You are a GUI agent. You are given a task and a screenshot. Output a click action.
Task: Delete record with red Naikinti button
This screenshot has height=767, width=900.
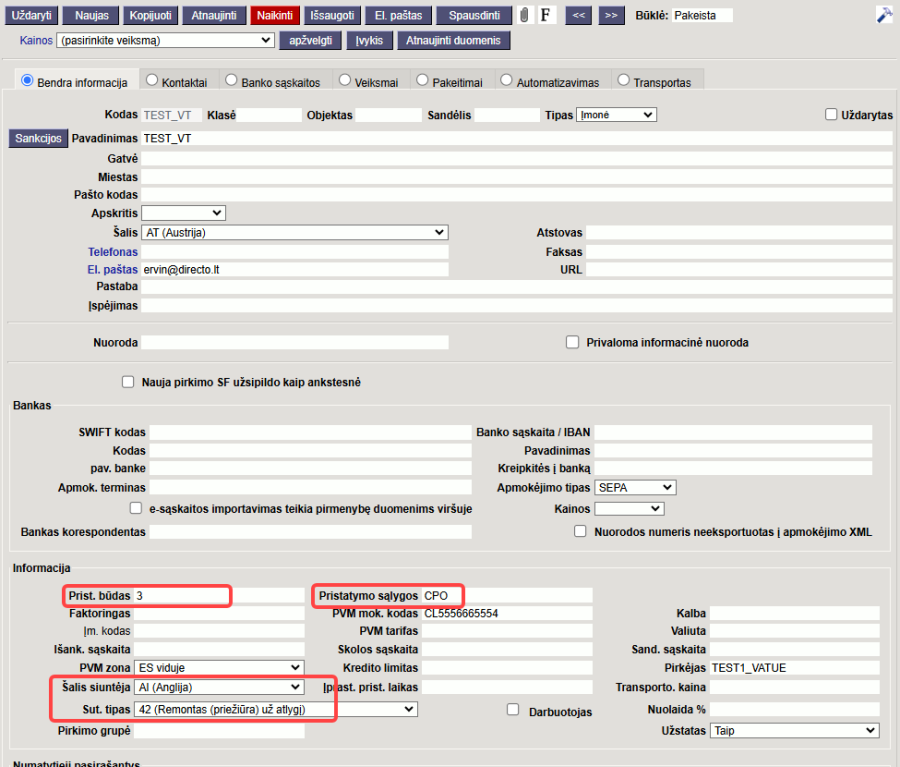coord(275,16)
